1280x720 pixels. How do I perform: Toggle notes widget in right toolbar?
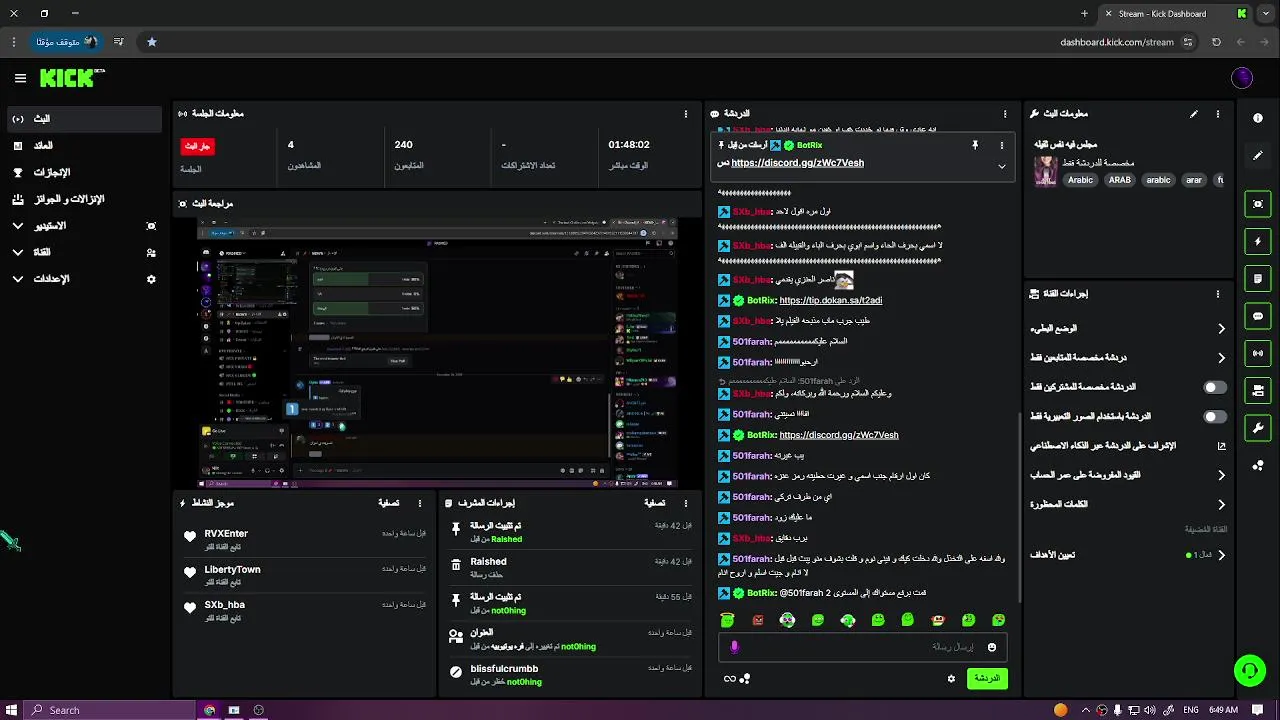[x=1258, y=278]
